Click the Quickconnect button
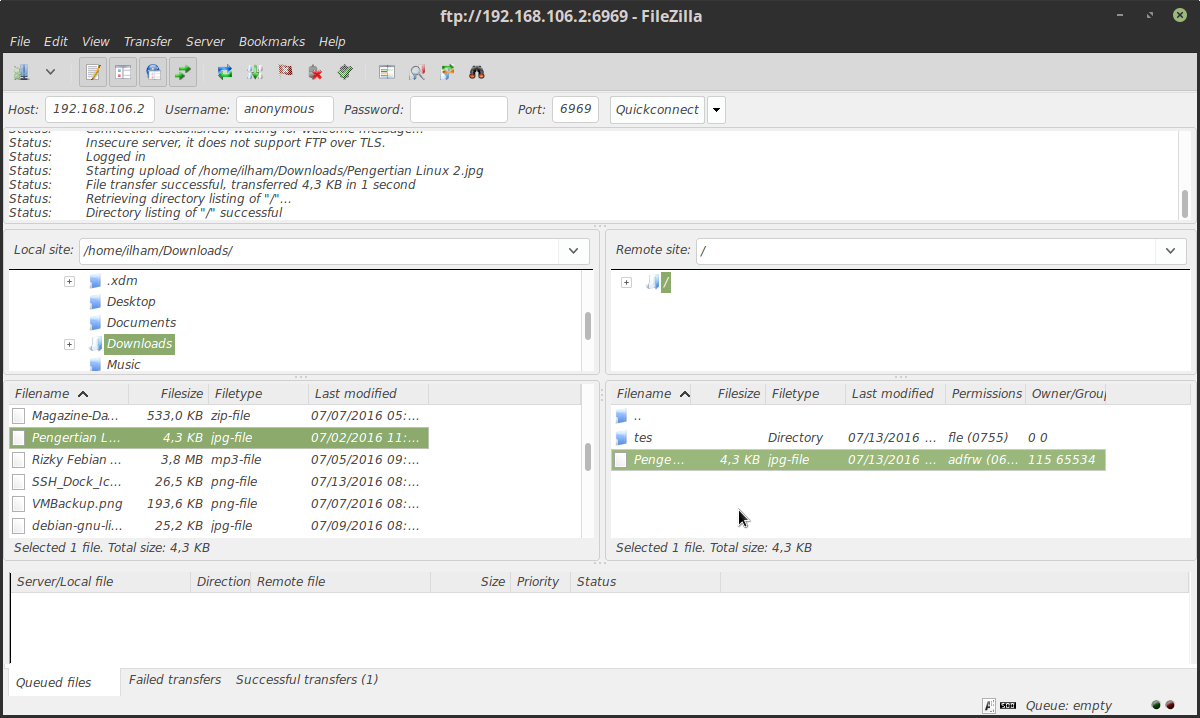 pyautogui.click(x=657, y=109)
